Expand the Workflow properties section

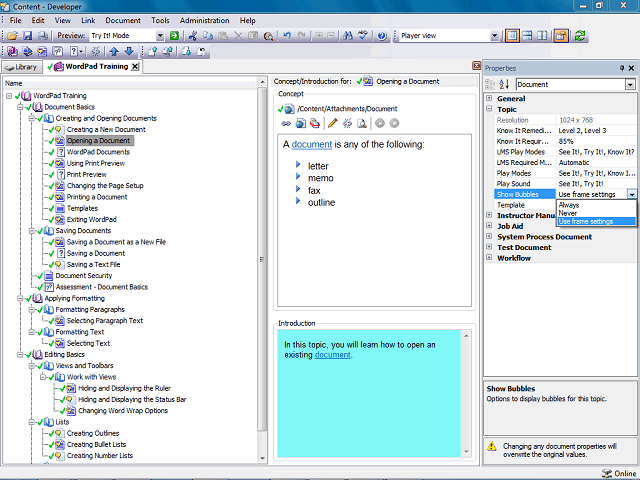click(x=489, y=258)
